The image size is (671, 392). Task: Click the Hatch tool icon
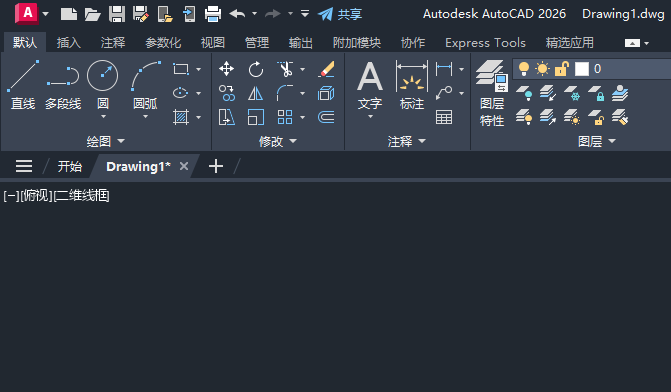pyautogui.click(x=181, y=117)
